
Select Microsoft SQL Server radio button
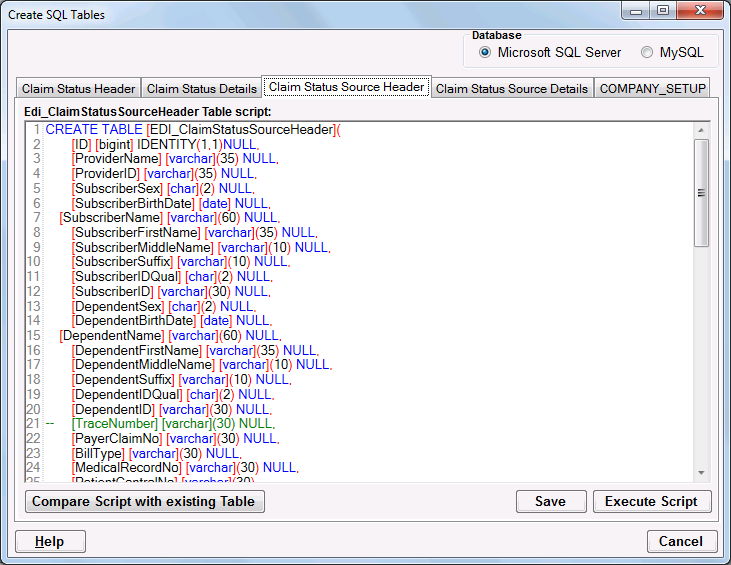point(485,53)
